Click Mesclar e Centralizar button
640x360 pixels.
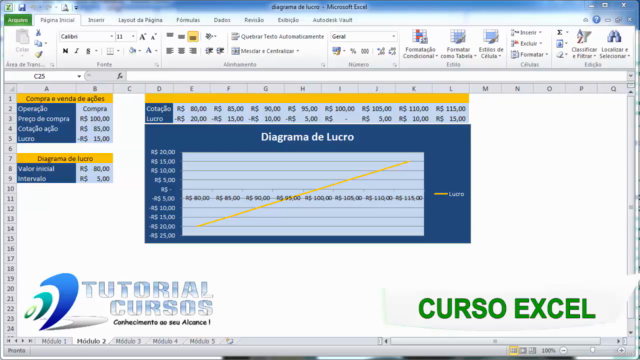tap(263, 51)
